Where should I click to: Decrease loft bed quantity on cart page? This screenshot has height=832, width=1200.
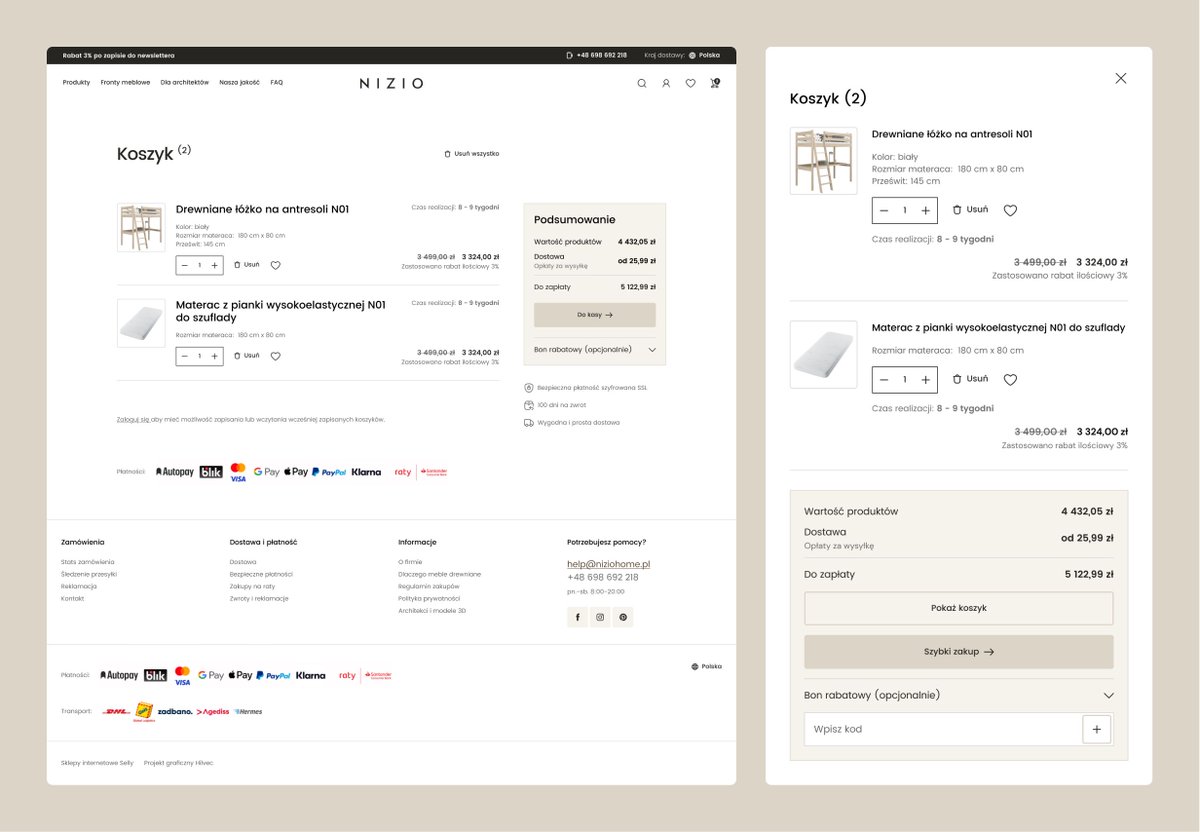pyautogui.click(x=185, y=265)
